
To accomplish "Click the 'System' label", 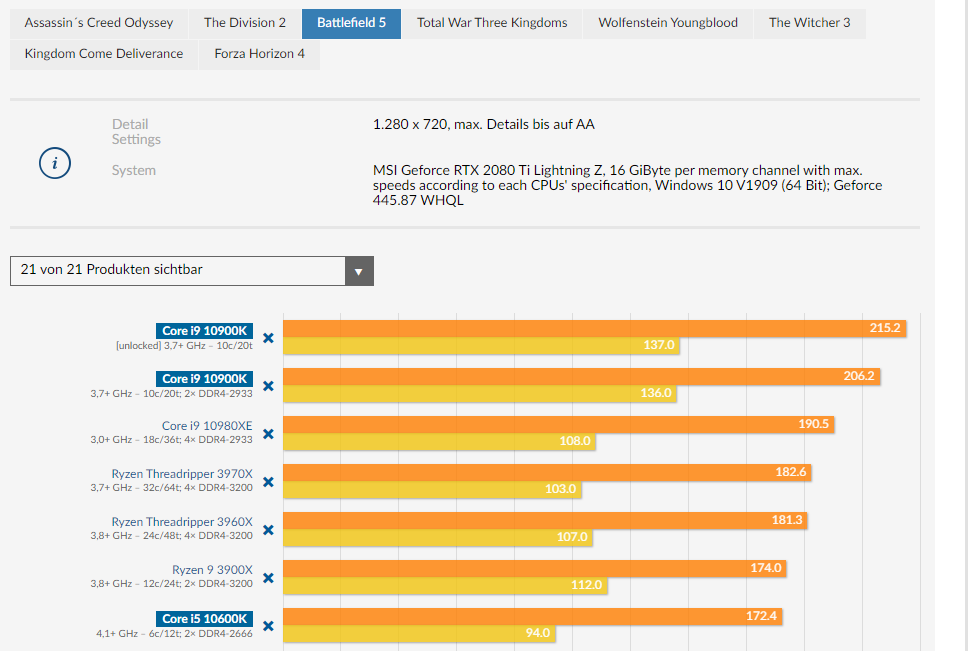I will point(133,170).
